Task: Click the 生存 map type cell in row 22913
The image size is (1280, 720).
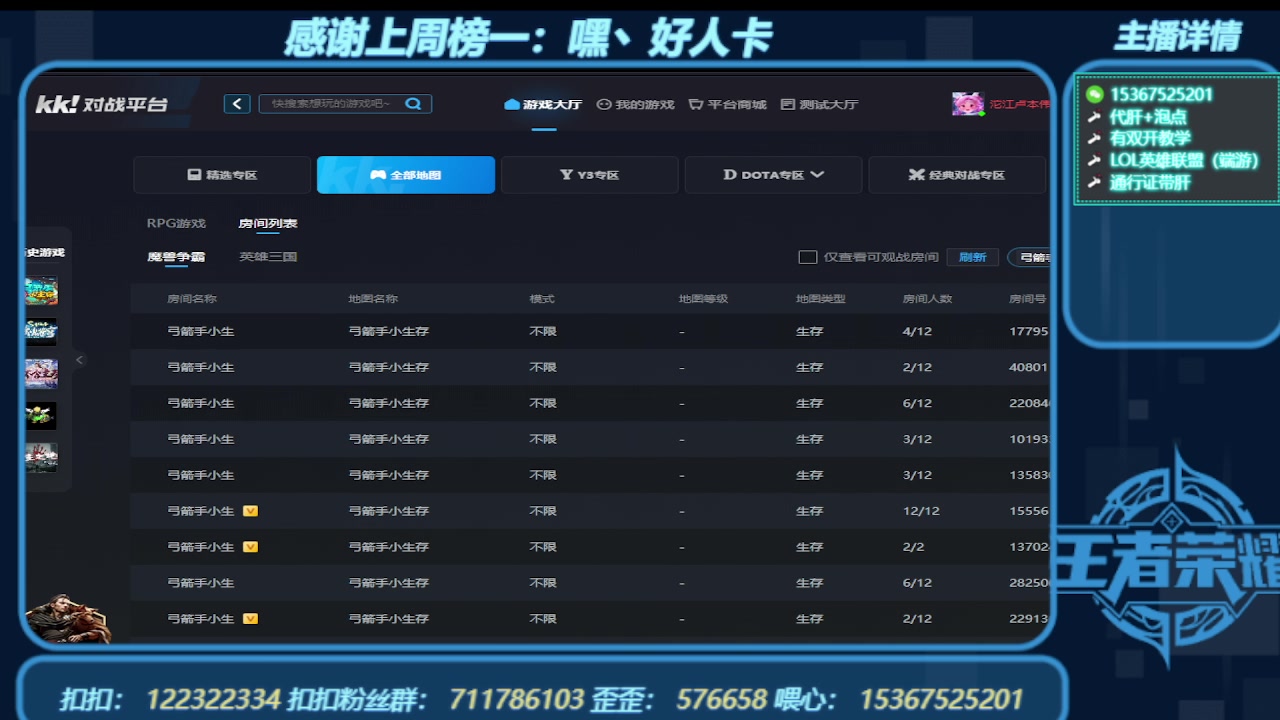Action: (809, 619)
